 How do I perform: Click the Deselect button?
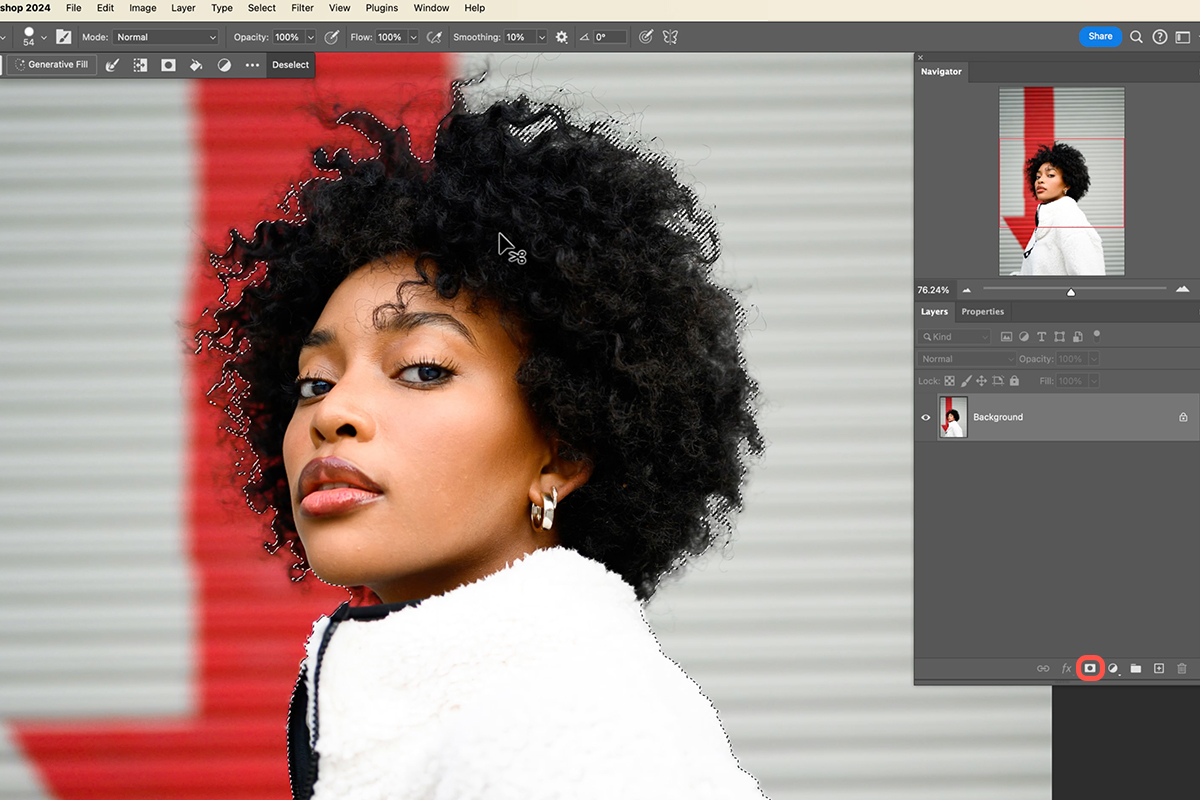[290, 64]
